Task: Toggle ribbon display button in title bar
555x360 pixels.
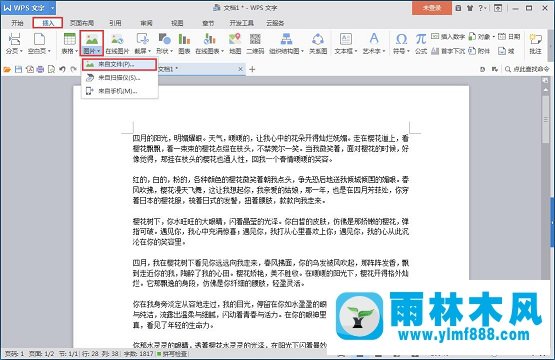Action: coord(498,8)
